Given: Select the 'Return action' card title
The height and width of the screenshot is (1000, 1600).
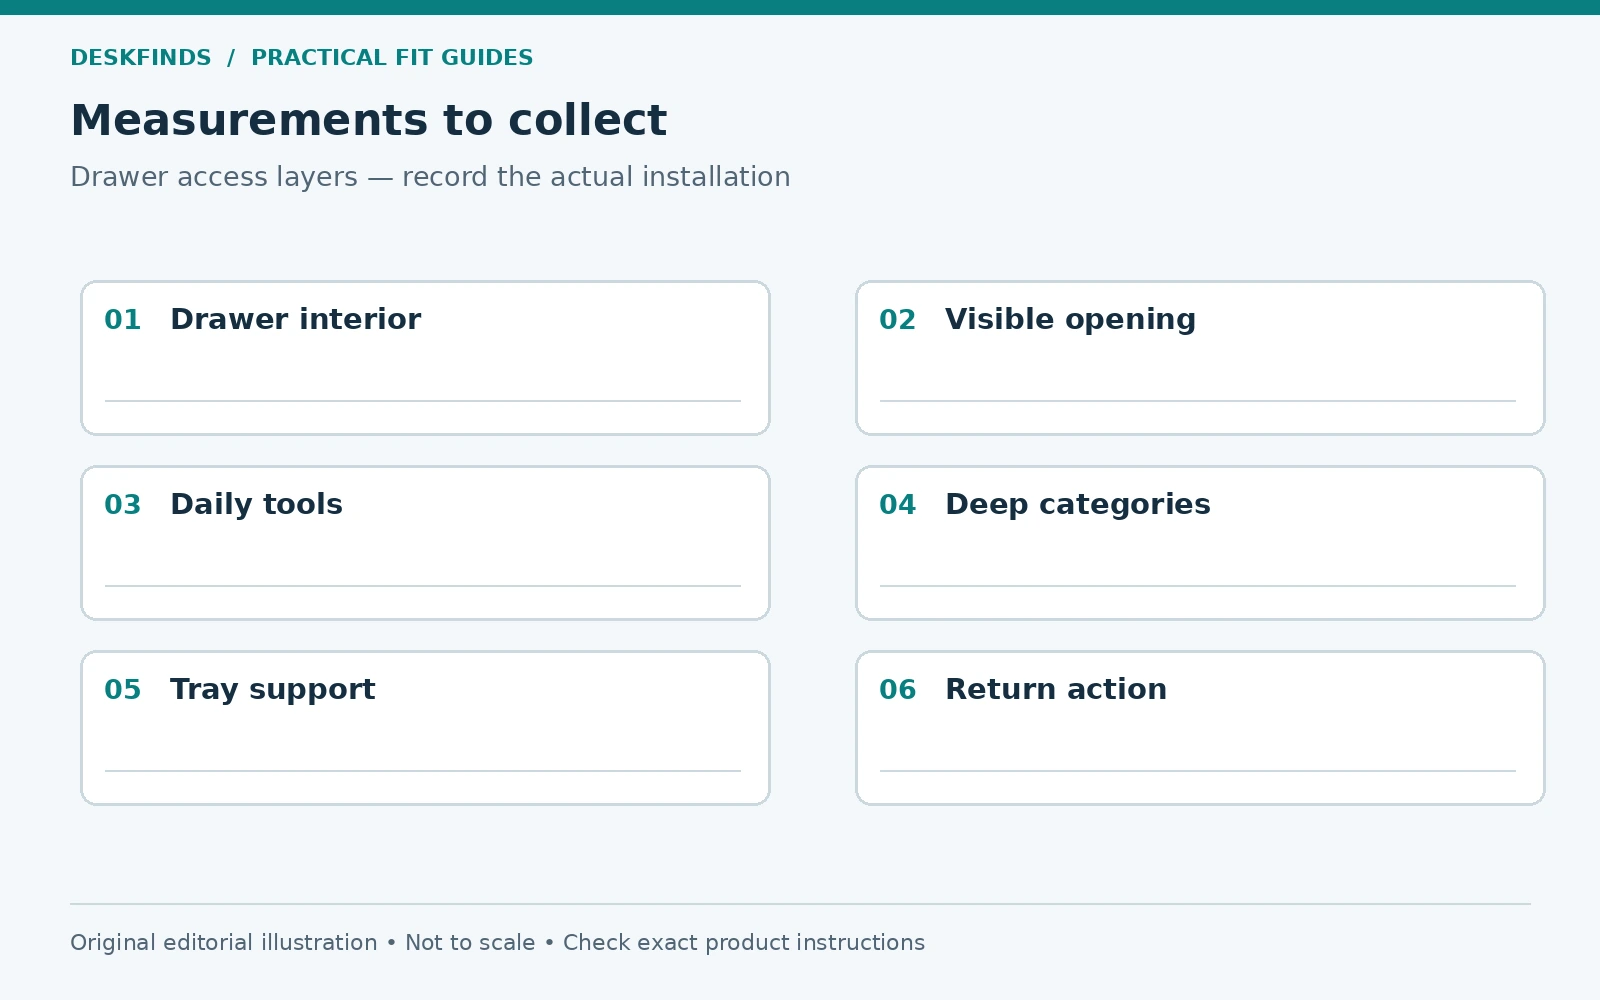Looking at the screenshot, I should 1055,690.
